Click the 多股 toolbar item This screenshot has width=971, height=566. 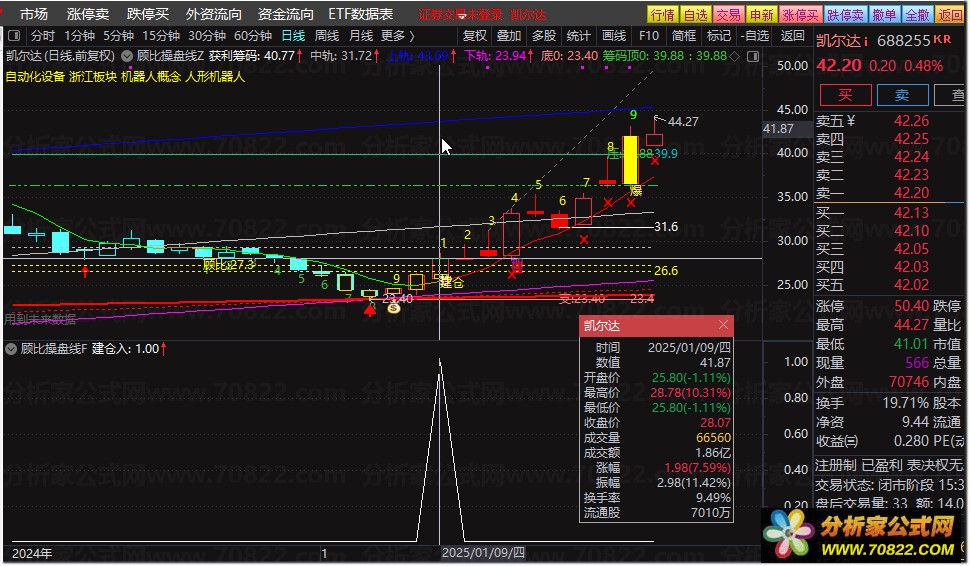click(544, 36)
